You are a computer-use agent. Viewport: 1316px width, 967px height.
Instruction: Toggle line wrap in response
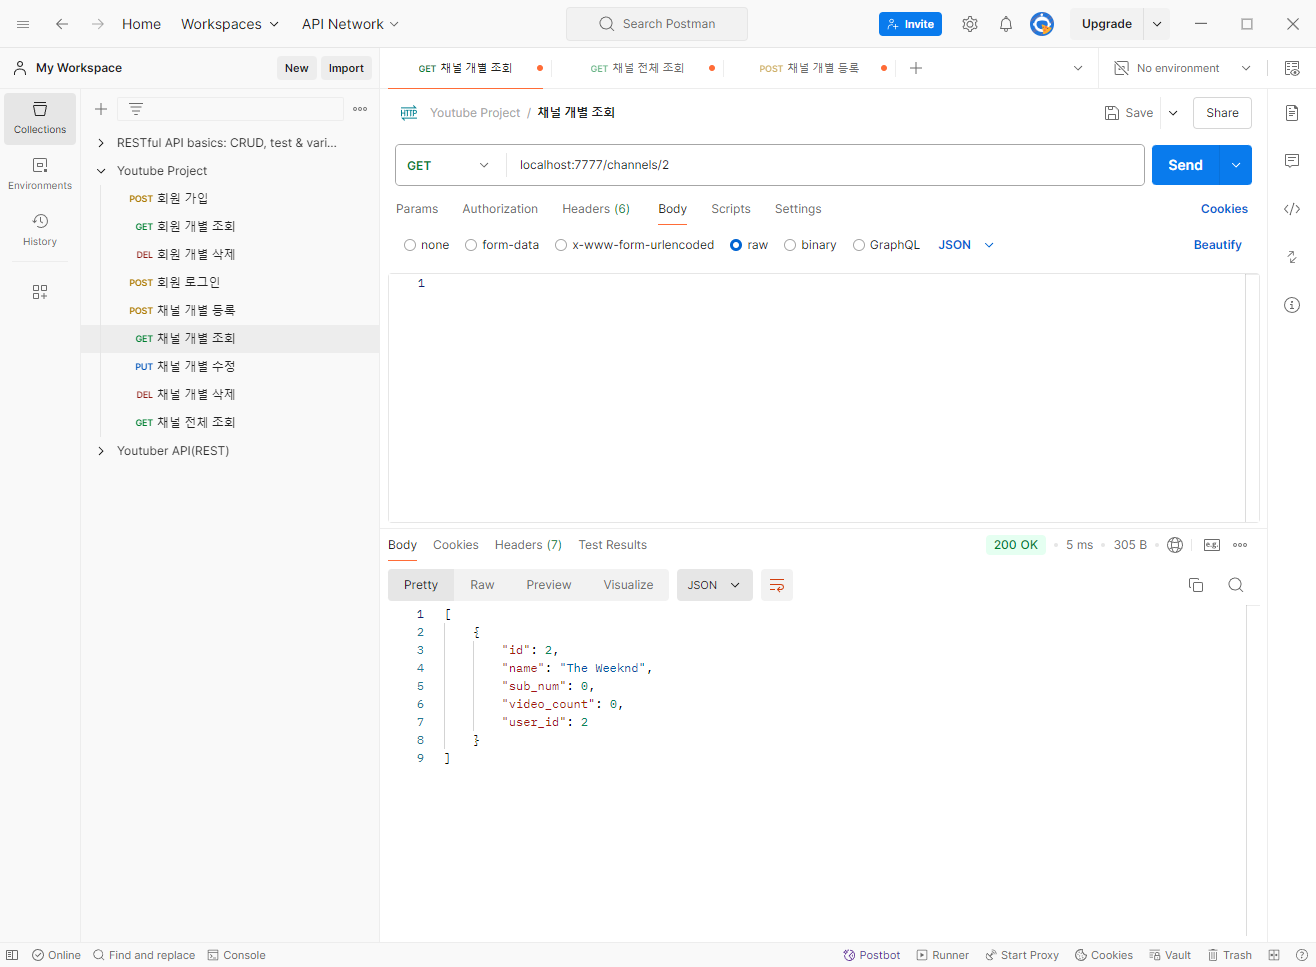pos(777,585)
